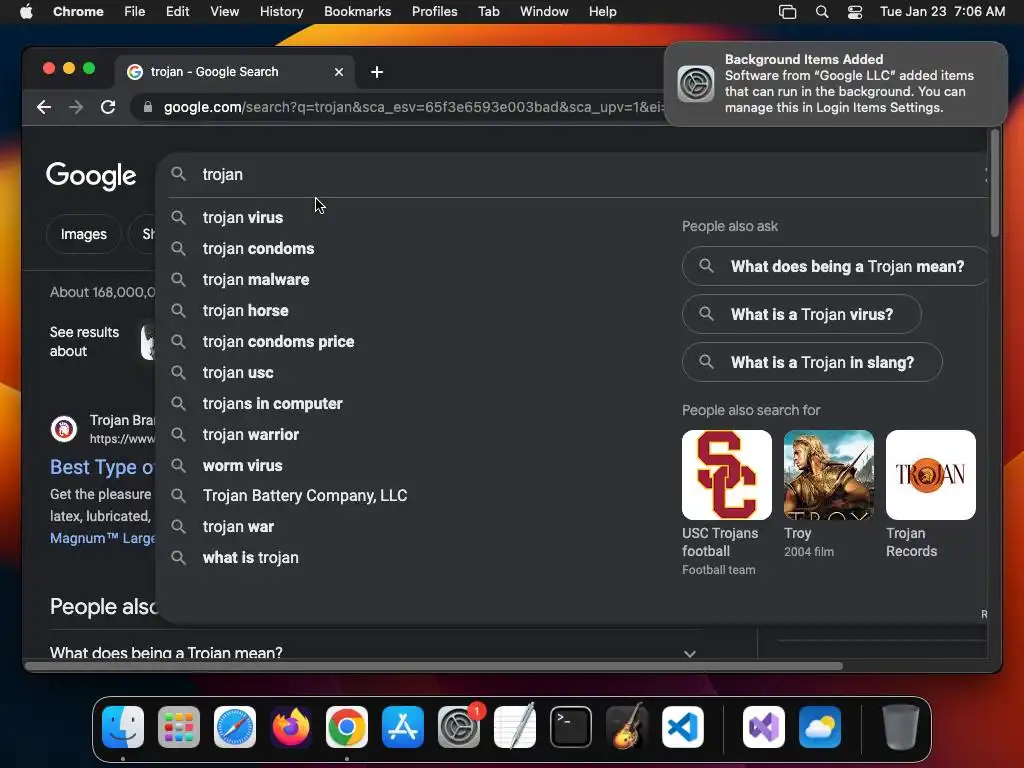Click the date and time in menu bar
1024x768 pixels.
click(942, 12)
